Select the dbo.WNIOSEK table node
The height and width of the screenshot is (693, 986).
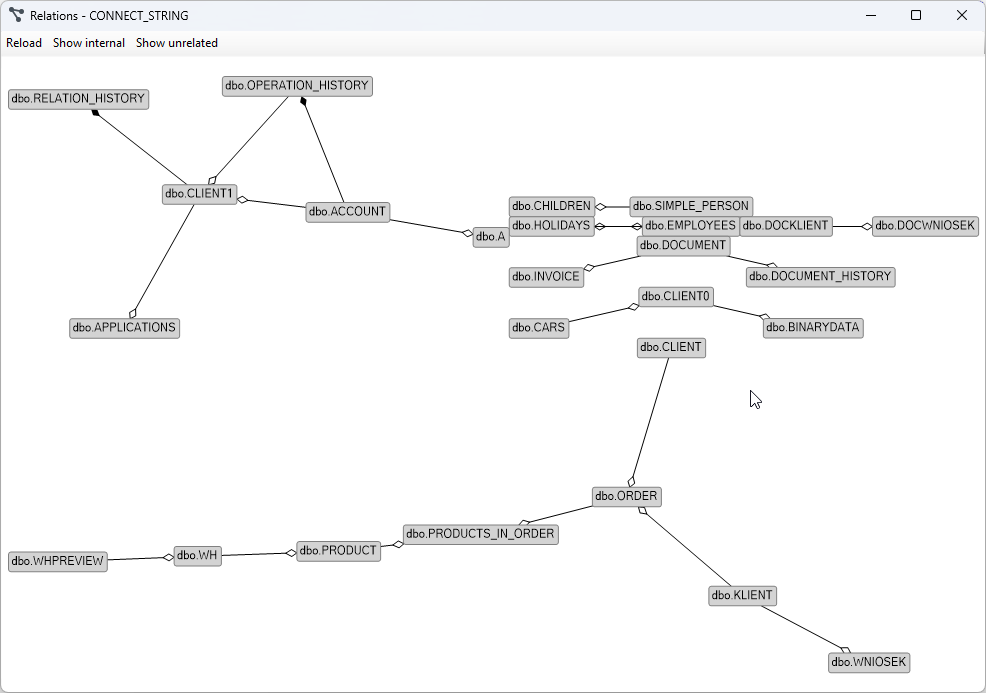pos(869,662)
